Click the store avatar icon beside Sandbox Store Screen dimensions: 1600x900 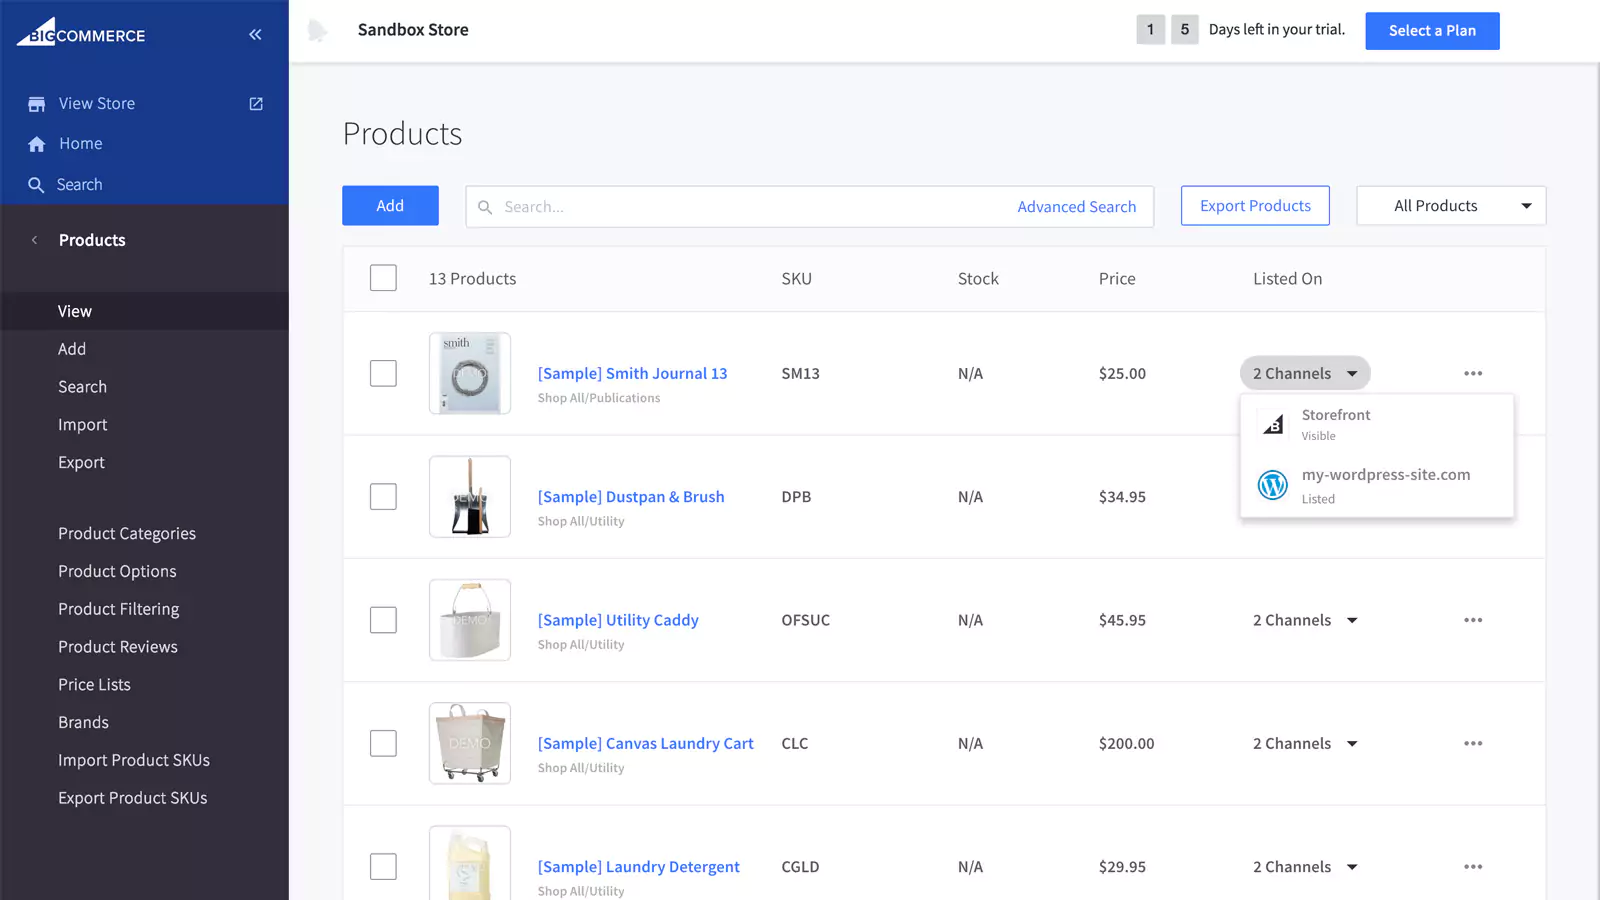(x=317, y=30)
